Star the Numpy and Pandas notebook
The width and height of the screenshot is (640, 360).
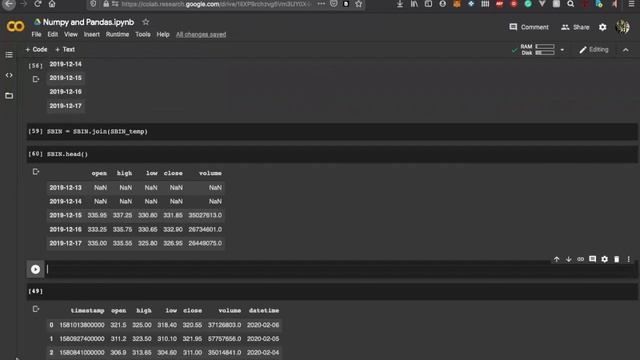[x=146, y=22]
